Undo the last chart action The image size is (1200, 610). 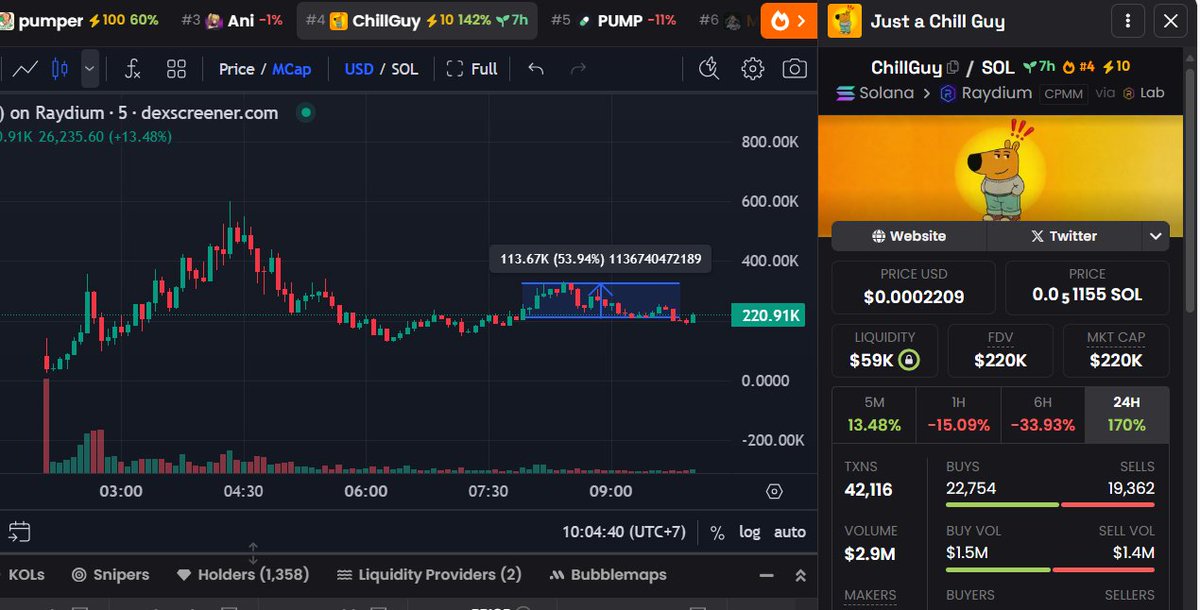(536, 69)
